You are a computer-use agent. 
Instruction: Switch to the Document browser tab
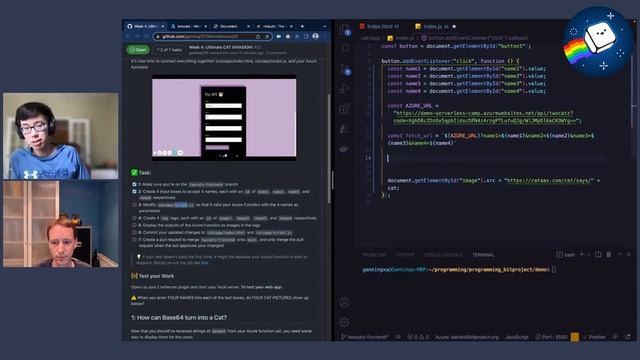click(231, 26)
